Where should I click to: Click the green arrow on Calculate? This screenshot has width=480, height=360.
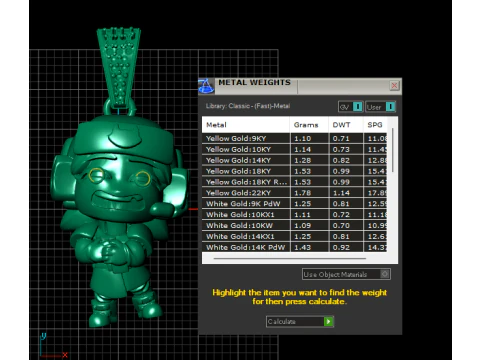click(x=328, y=322)
